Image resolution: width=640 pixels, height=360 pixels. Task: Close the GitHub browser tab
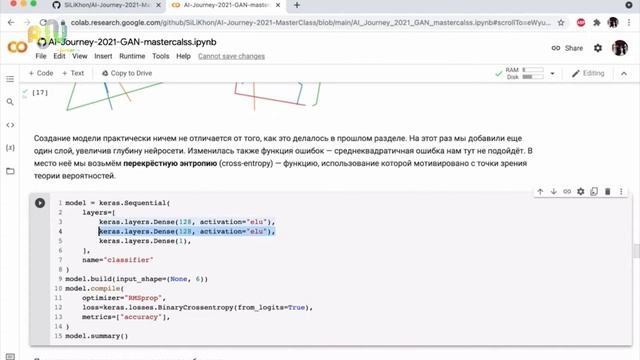(x=158, y=5)
